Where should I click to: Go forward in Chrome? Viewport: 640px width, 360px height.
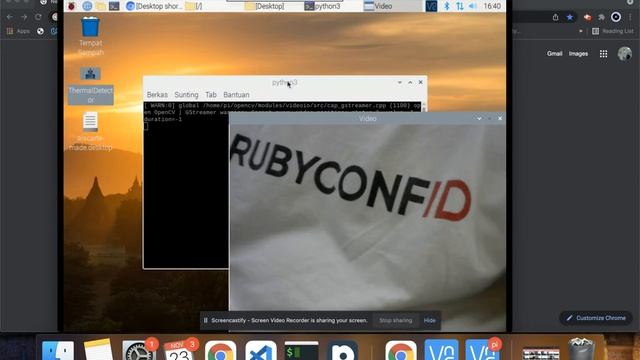[24, 17]
